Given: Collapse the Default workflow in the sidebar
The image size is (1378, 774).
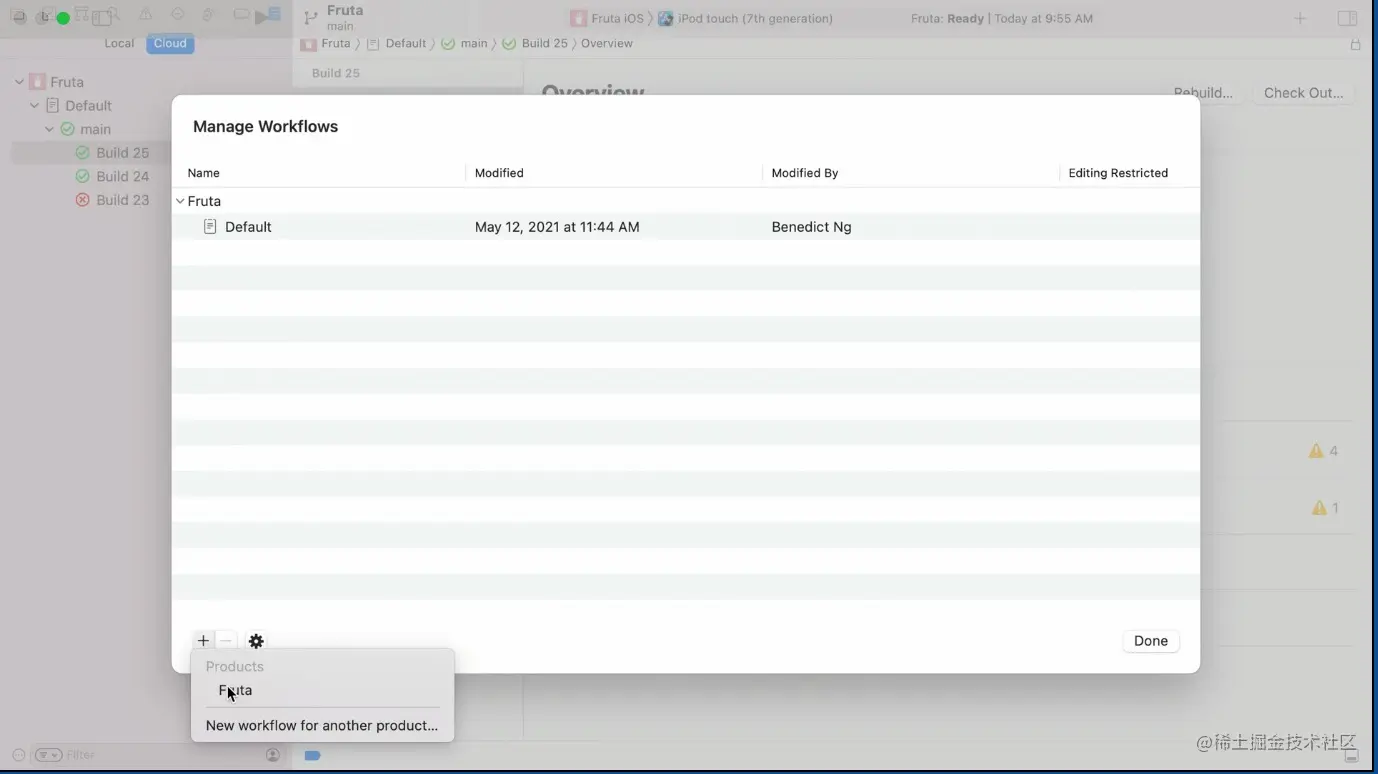Looking at the screenshot, I should tap(34, 105).
